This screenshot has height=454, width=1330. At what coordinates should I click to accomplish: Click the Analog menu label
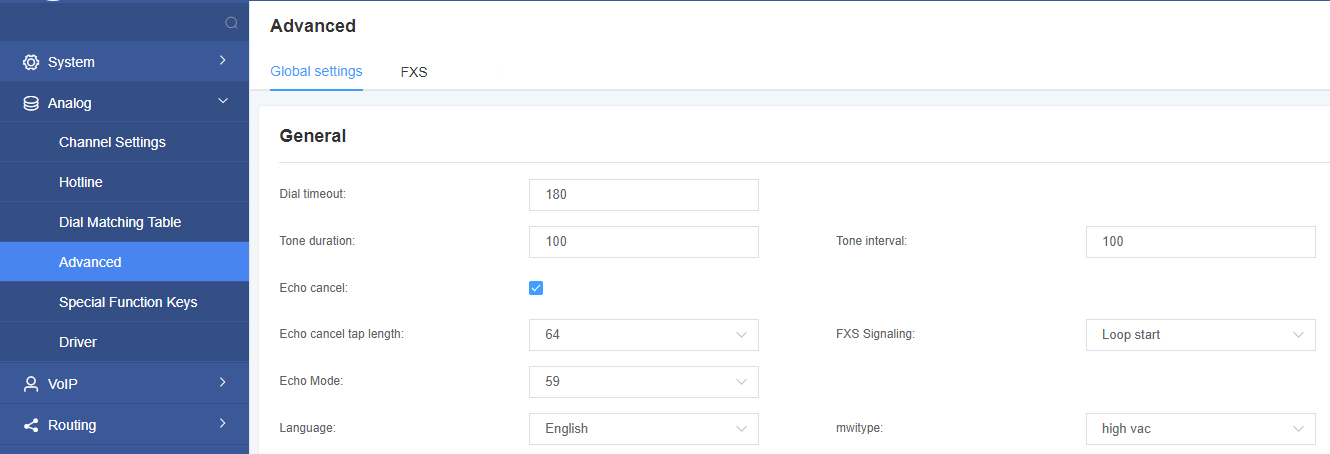[70, 103]
